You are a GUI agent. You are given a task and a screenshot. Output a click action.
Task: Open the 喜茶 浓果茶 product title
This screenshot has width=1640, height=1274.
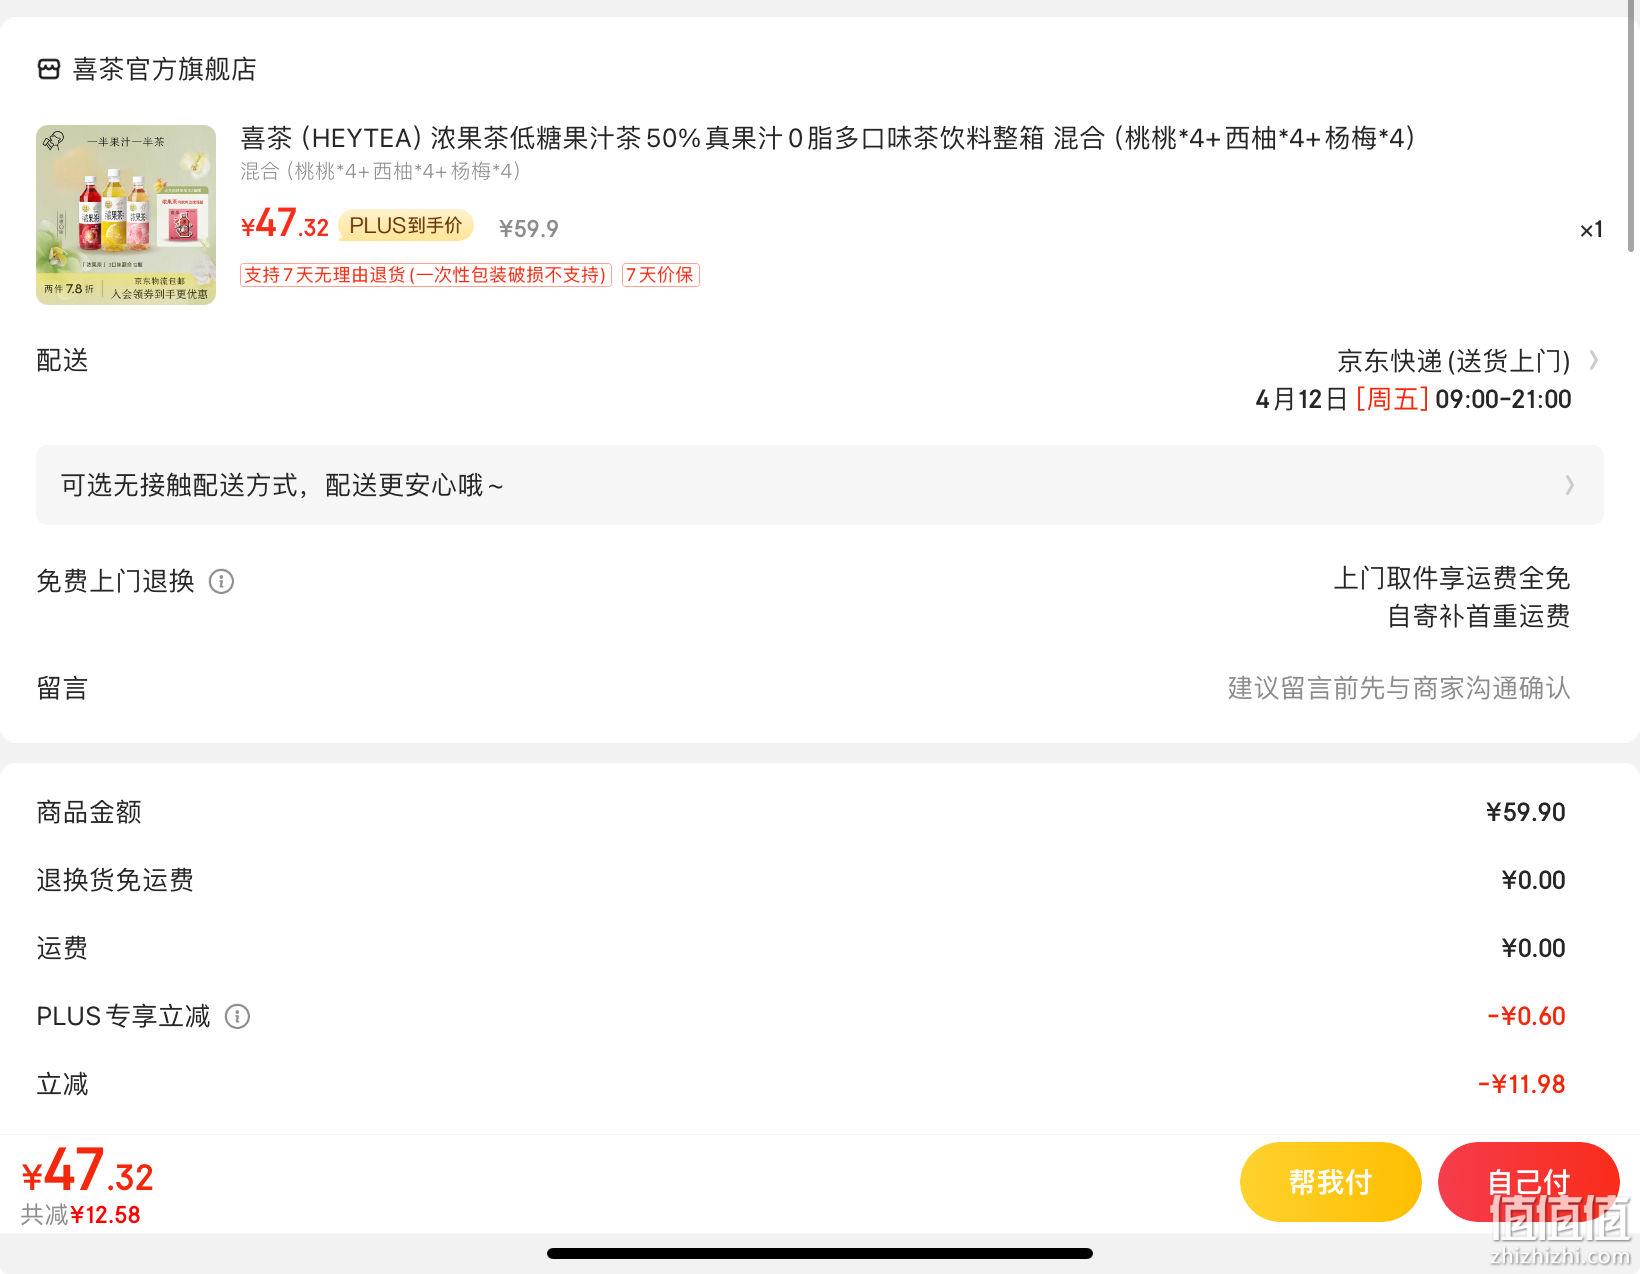click(x=828, y=138)
